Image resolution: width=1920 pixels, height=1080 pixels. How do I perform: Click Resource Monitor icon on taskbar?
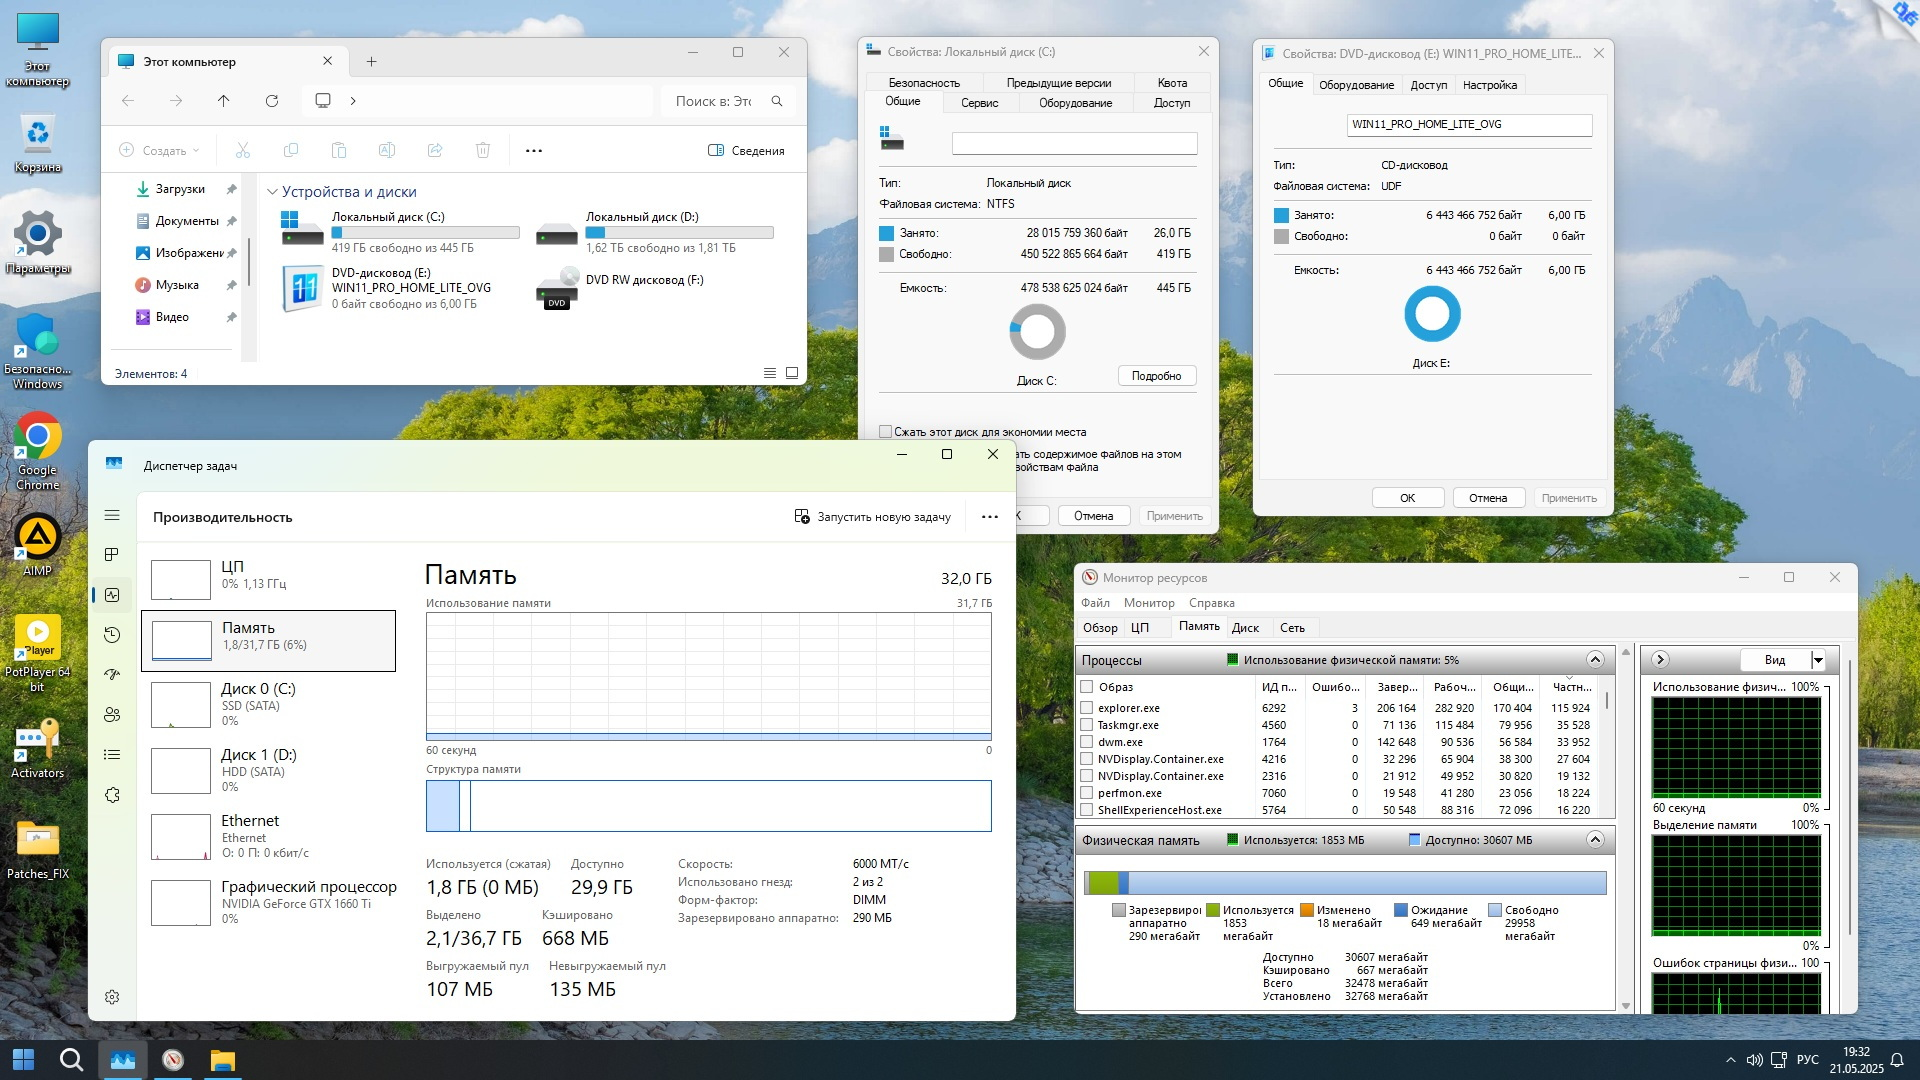pos(173,1060)
